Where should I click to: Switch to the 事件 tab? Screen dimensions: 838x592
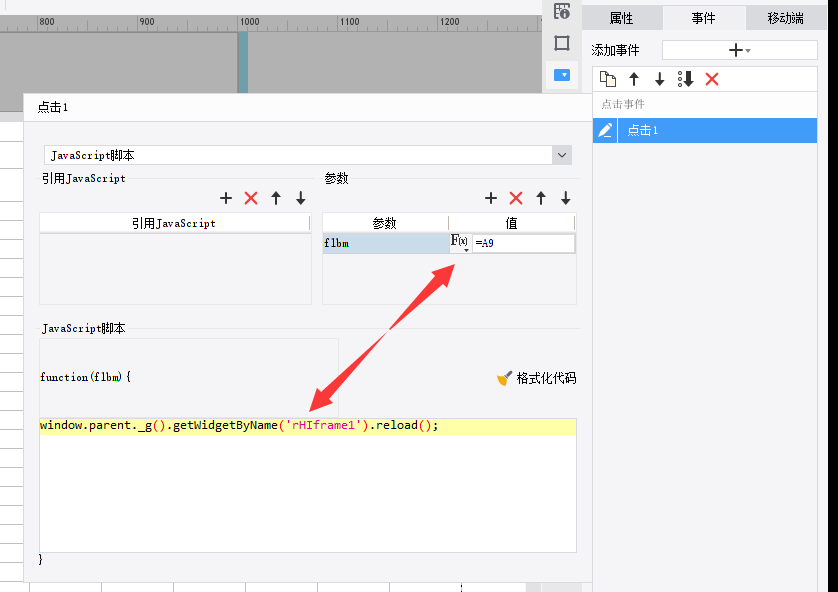point(703,18)
